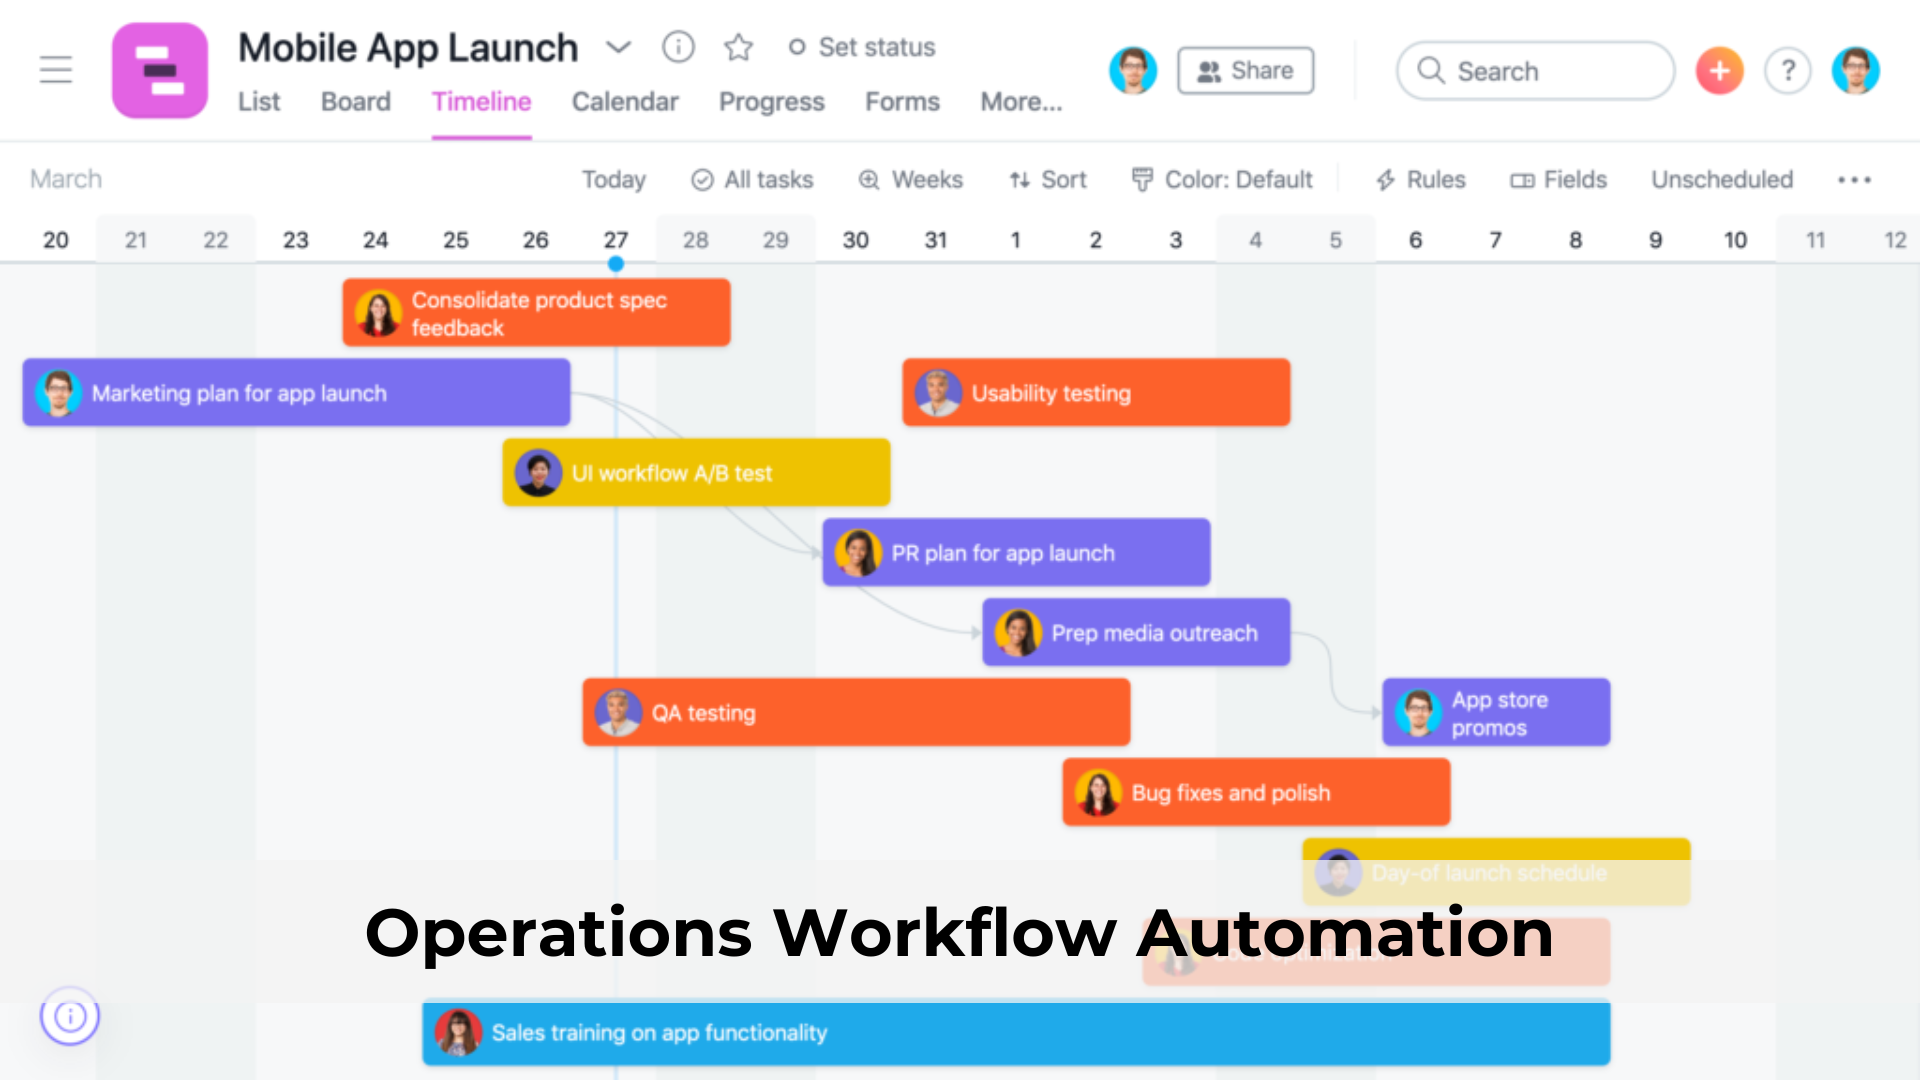This screenshot has height=1080, width=1920.
Task: Open the Rules panel
Action: pos(1421,180)
